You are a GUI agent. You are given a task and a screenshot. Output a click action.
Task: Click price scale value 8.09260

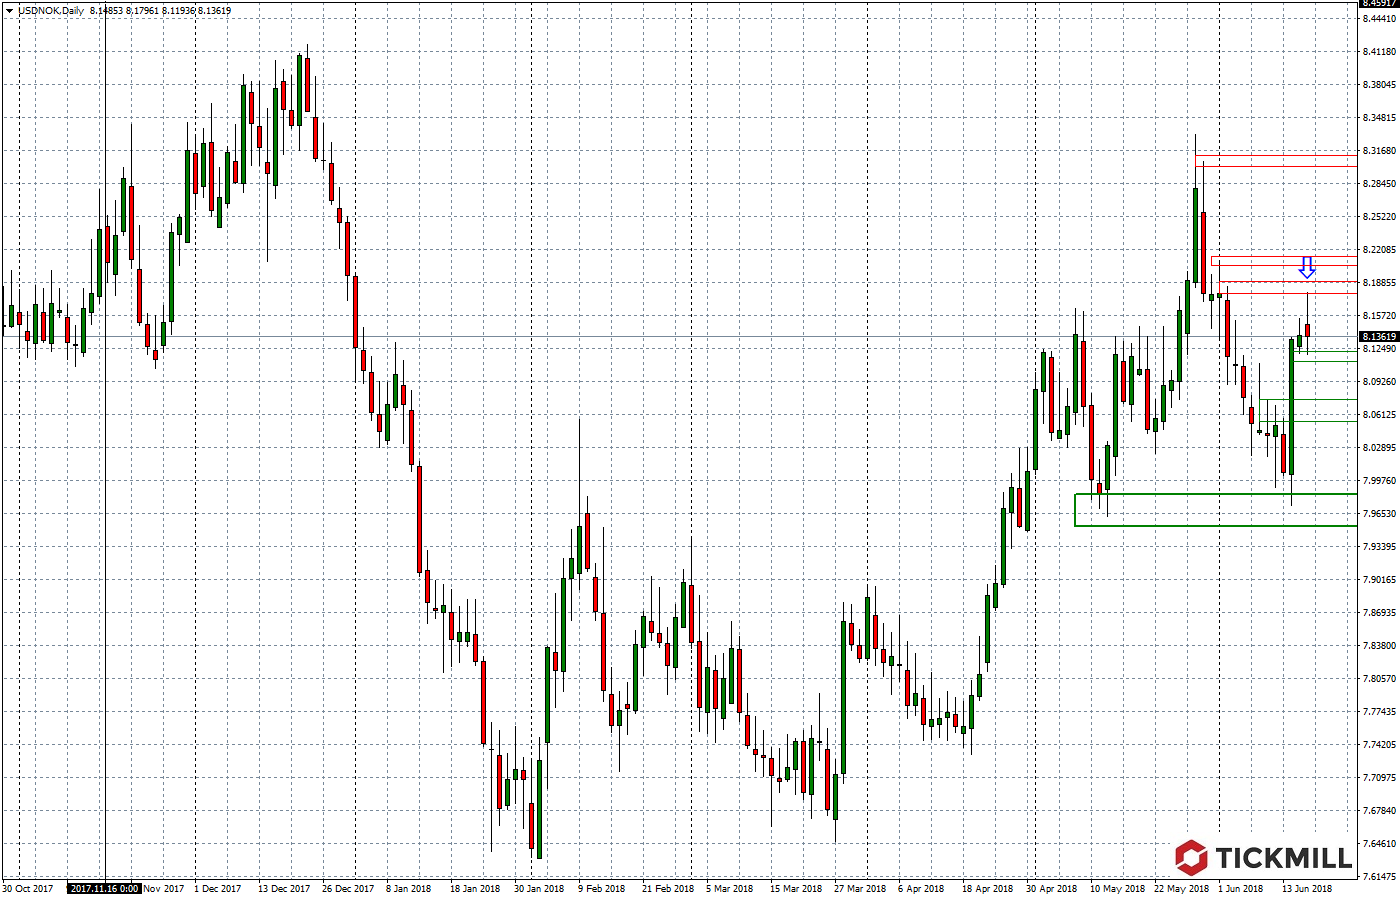click(1379, 382)
